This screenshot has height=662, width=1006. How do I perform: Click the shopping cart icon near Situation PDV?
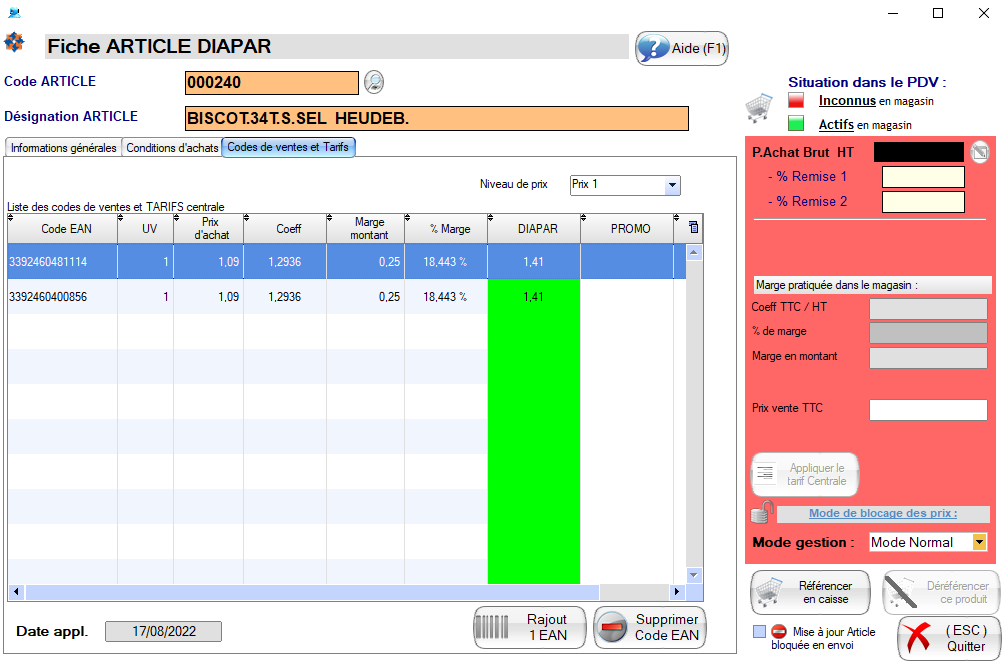point(759,106)
